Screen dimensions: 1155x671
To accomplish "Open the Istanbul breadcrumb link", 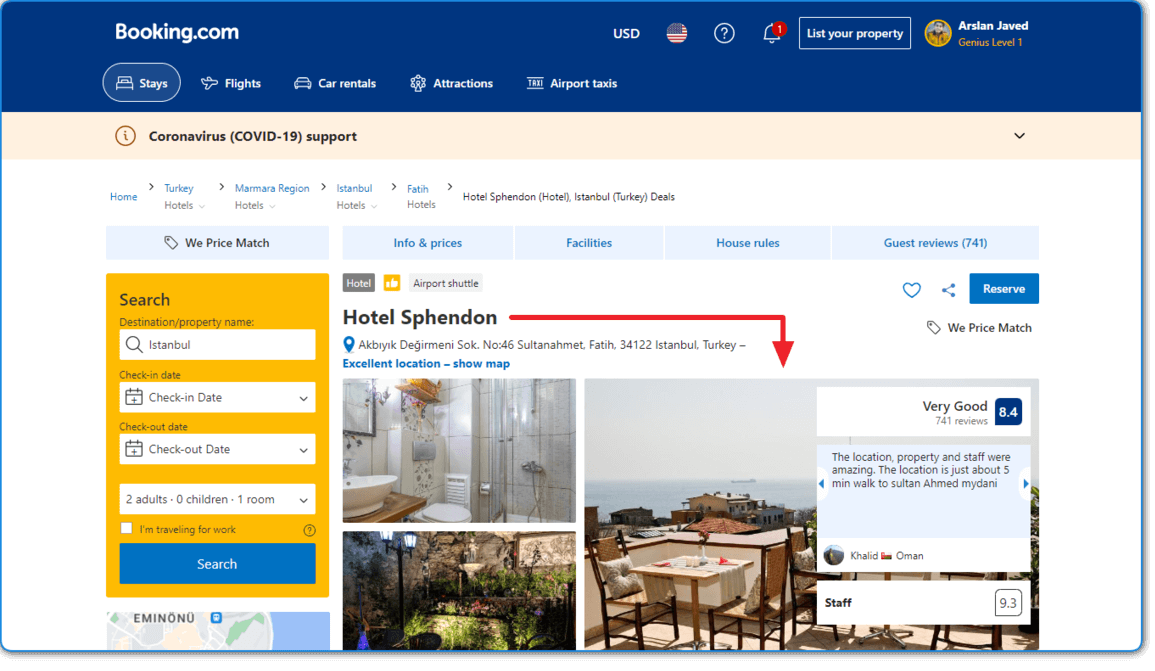I will (x=354, y=189).
